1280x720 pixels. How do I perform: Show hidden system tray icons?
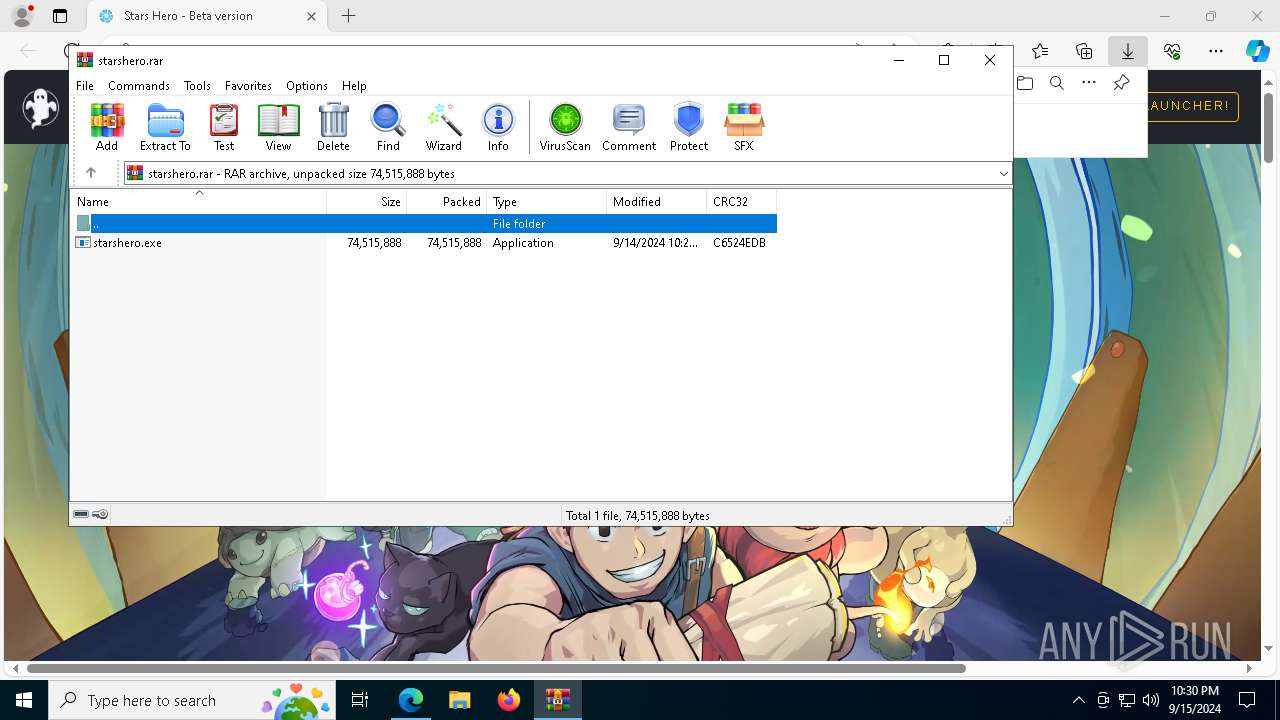(x=1078, y=700)
